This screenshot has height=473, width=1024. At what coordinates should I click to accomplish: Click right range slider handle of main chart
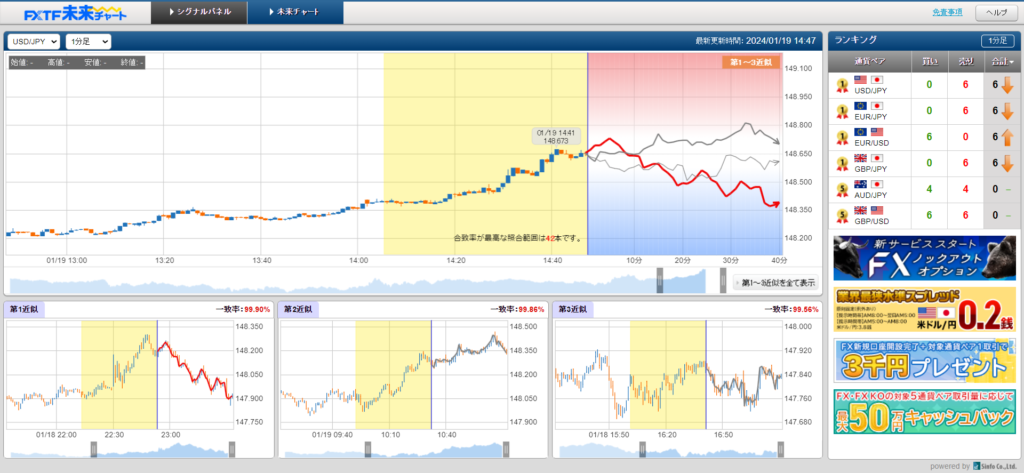coord(723,280)
